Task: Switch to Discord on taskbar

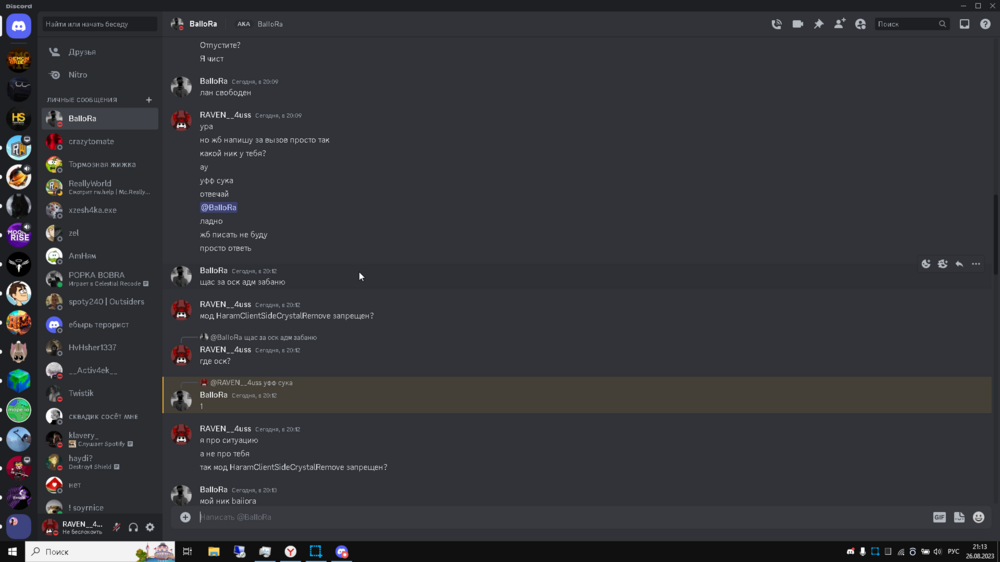Action: pos(342,552)
